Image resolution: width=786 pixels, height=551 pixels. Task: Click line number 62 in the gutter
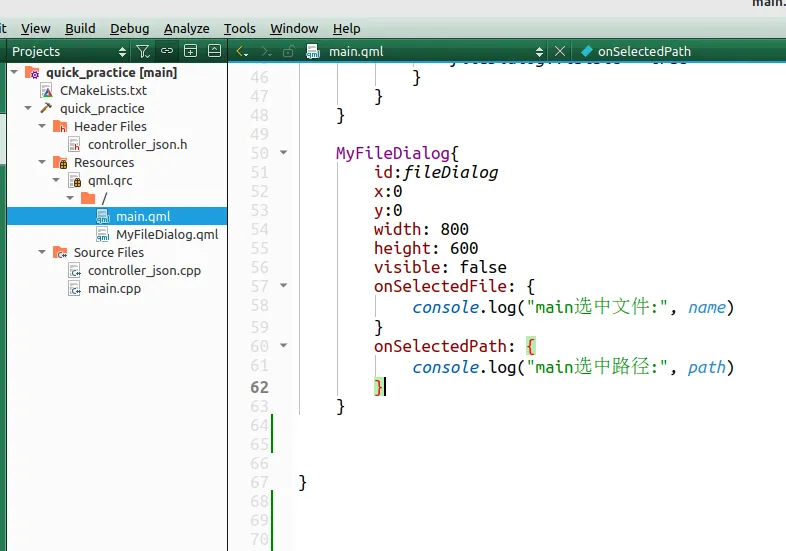(x=259, y=388)
